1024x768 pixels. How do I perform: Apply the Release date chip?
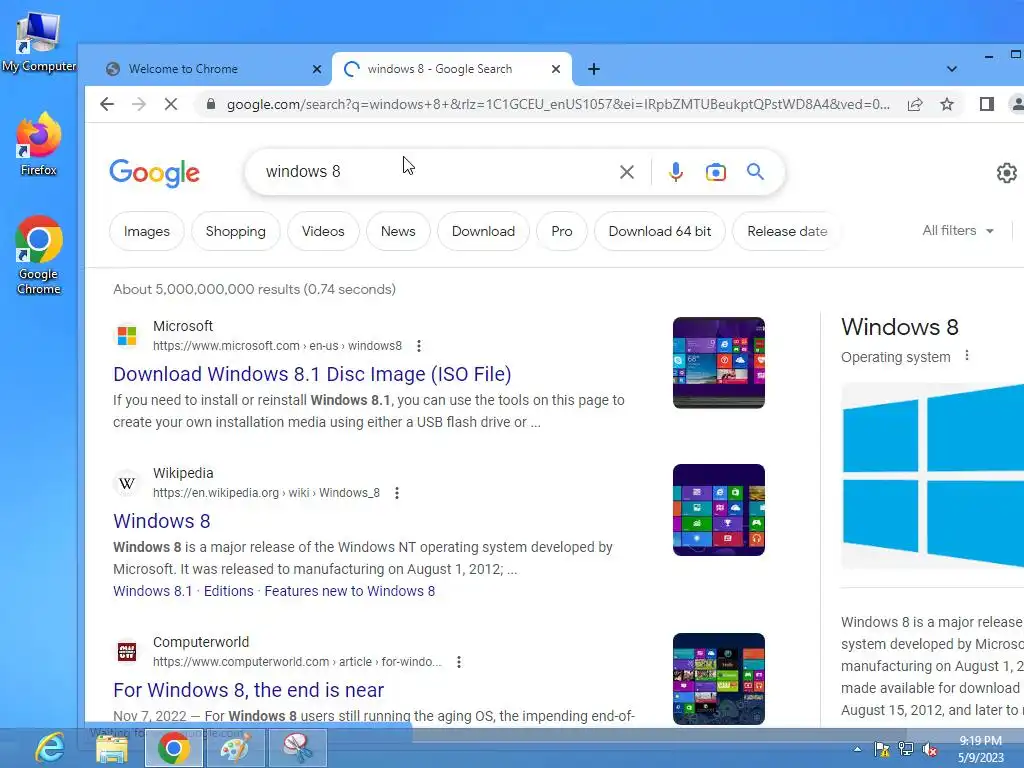[x=787, y=231]
